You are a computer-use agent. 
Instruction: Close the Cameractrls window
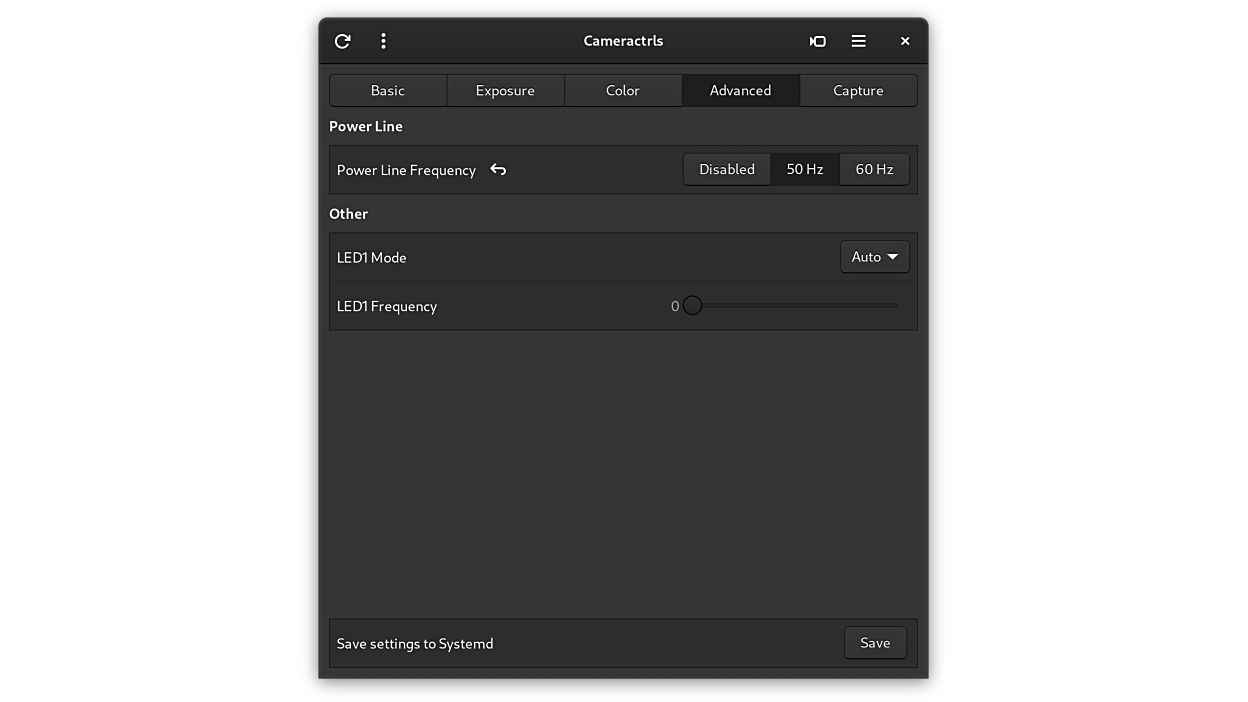pos(905,41)
